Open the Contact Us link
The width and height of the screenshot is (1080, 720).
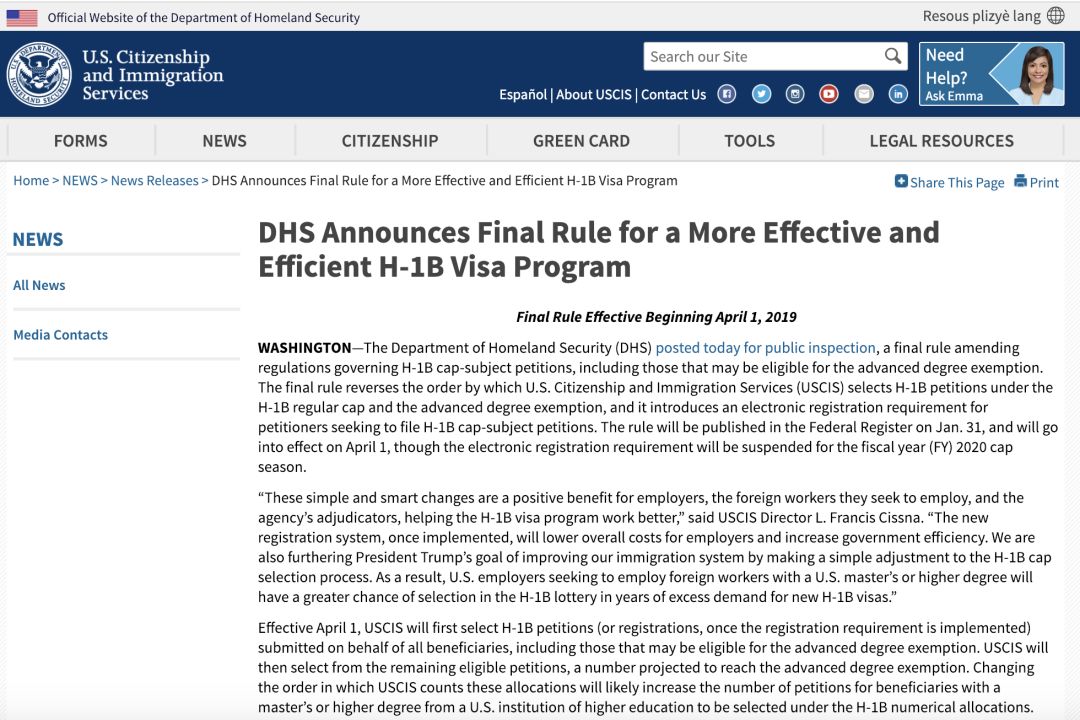point(674,94)
